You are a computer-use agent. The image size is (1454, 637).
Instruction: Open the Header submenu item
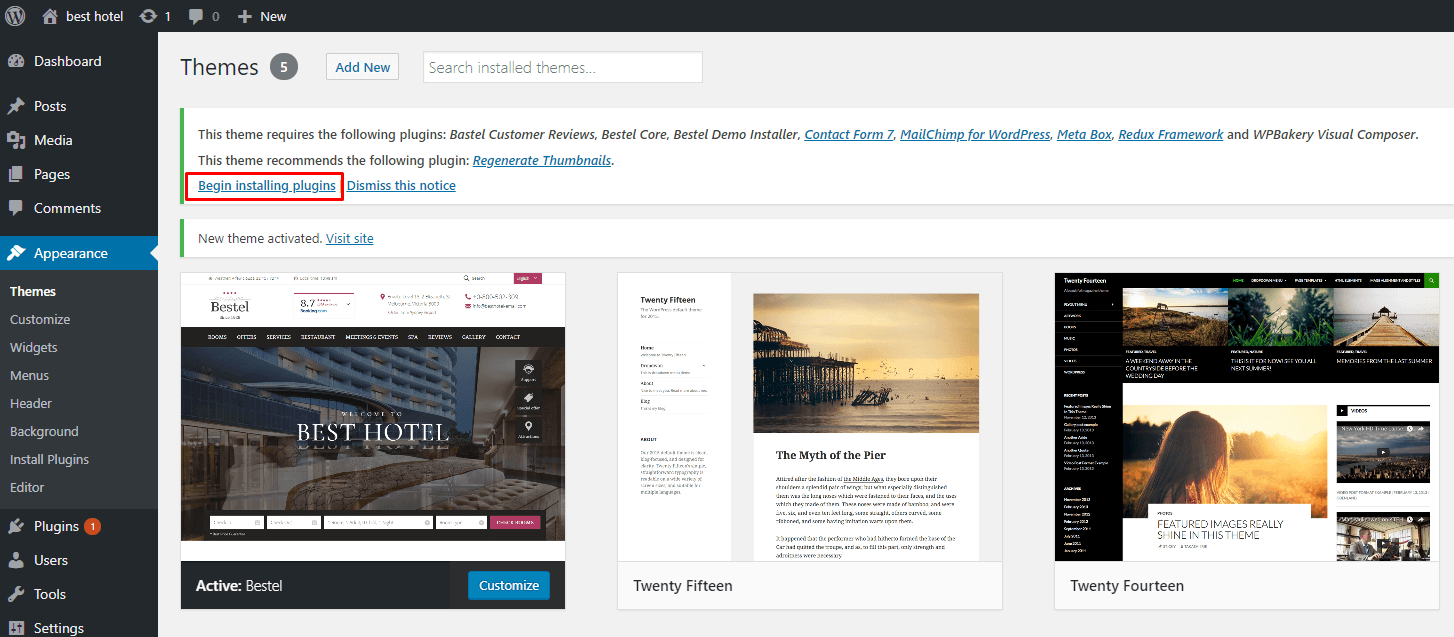[x=31, y=403]
